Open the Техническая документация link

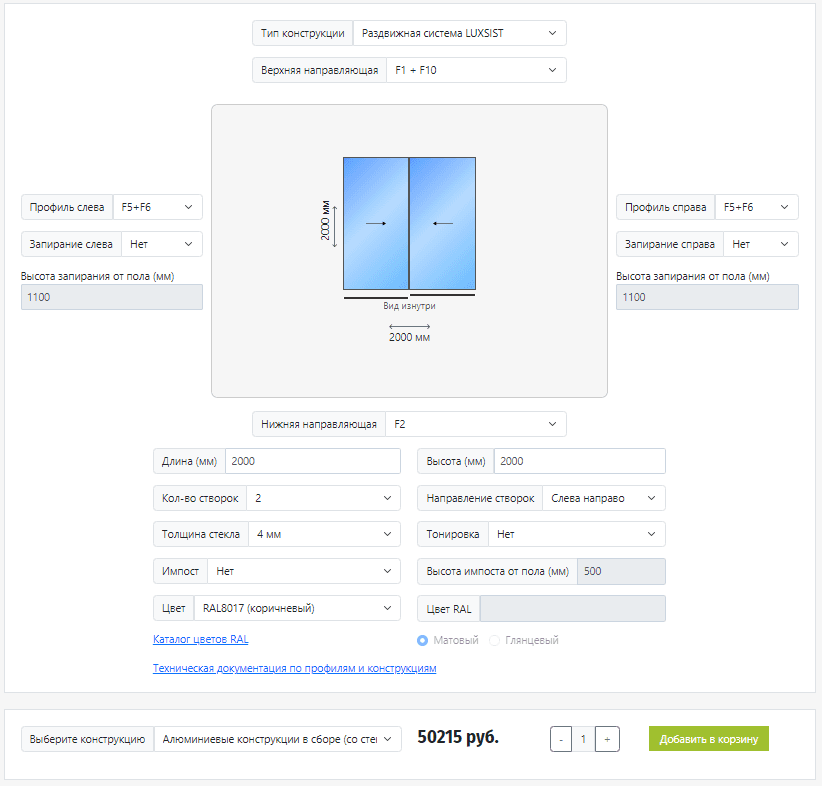click(295, 669)
